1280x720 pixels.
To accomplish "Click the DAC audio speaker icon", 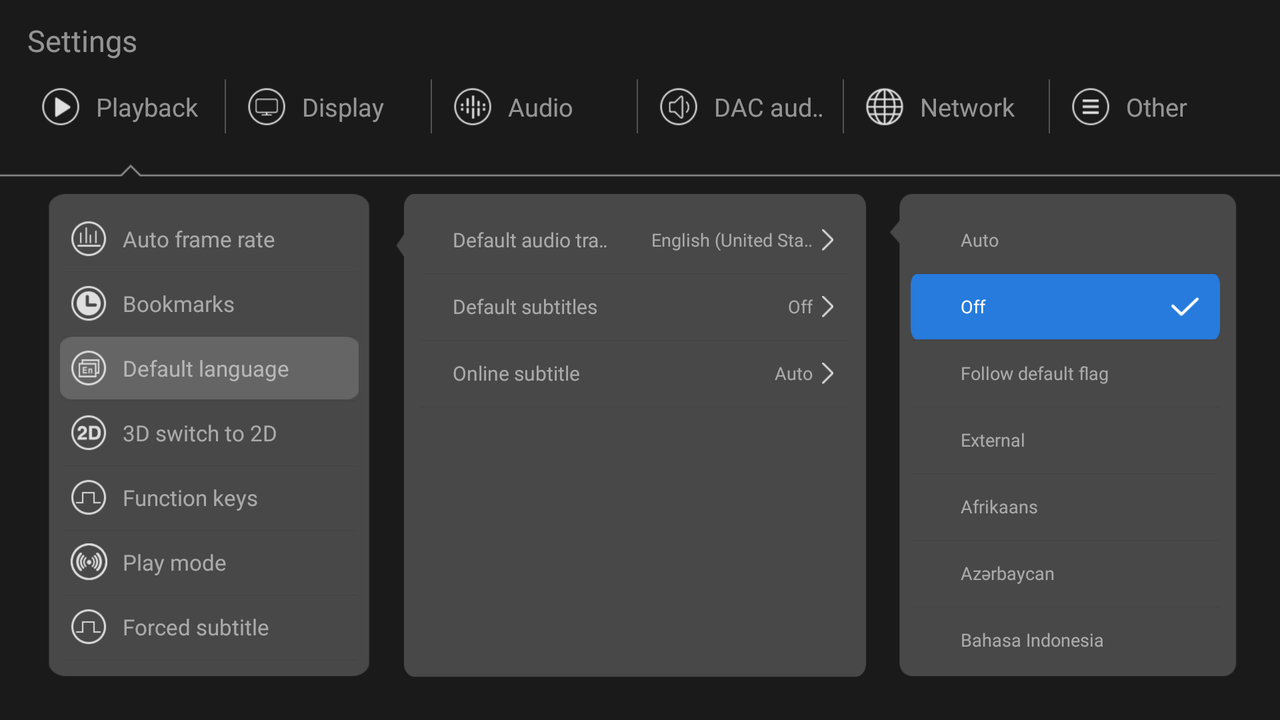I will click(679, 107).
